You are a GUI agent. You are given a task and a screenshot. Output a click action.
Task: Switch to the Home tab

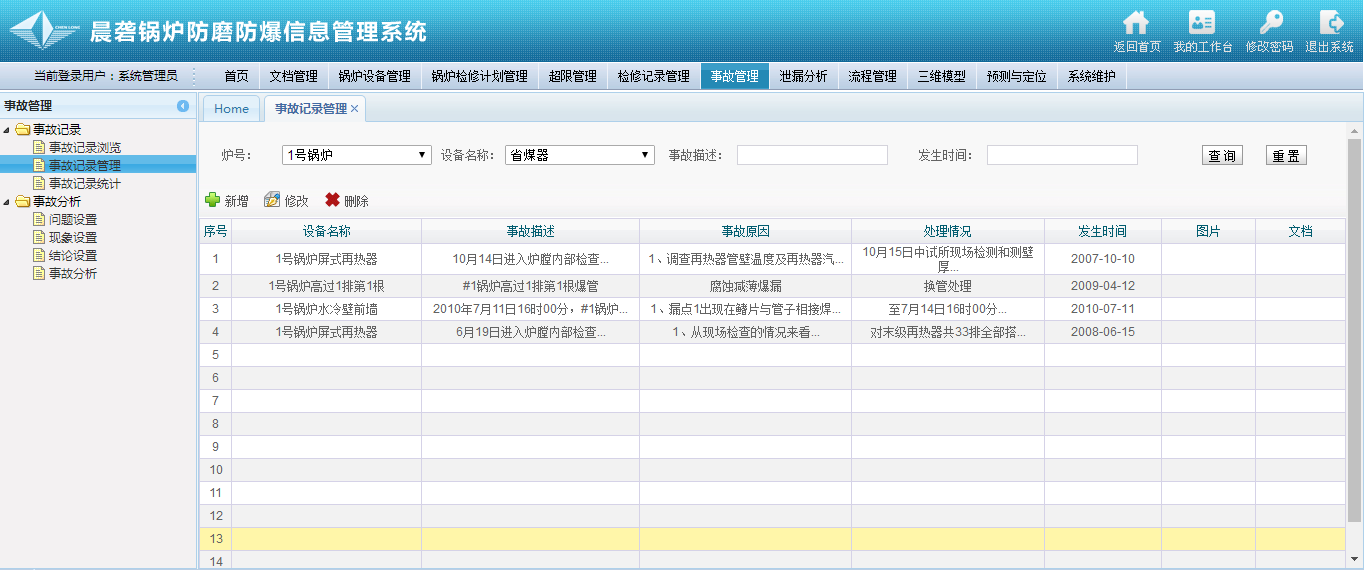point(231,109)
